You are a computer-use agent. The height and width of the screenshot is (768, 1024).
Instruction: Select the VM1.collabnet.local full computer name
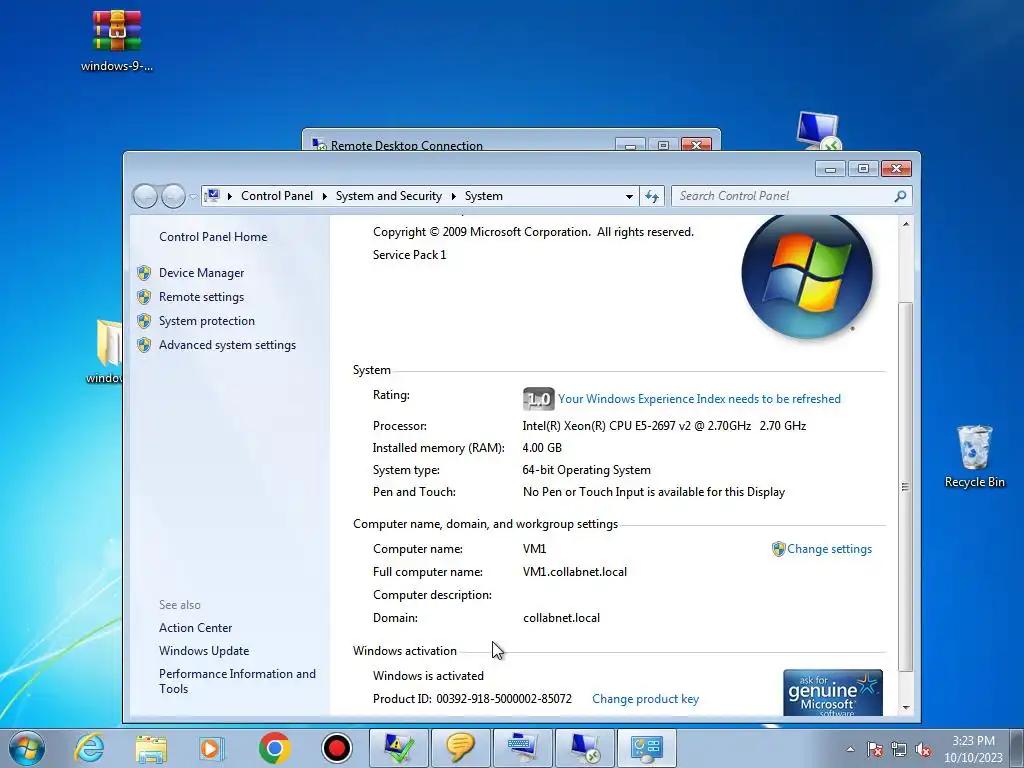coord(575,571)
